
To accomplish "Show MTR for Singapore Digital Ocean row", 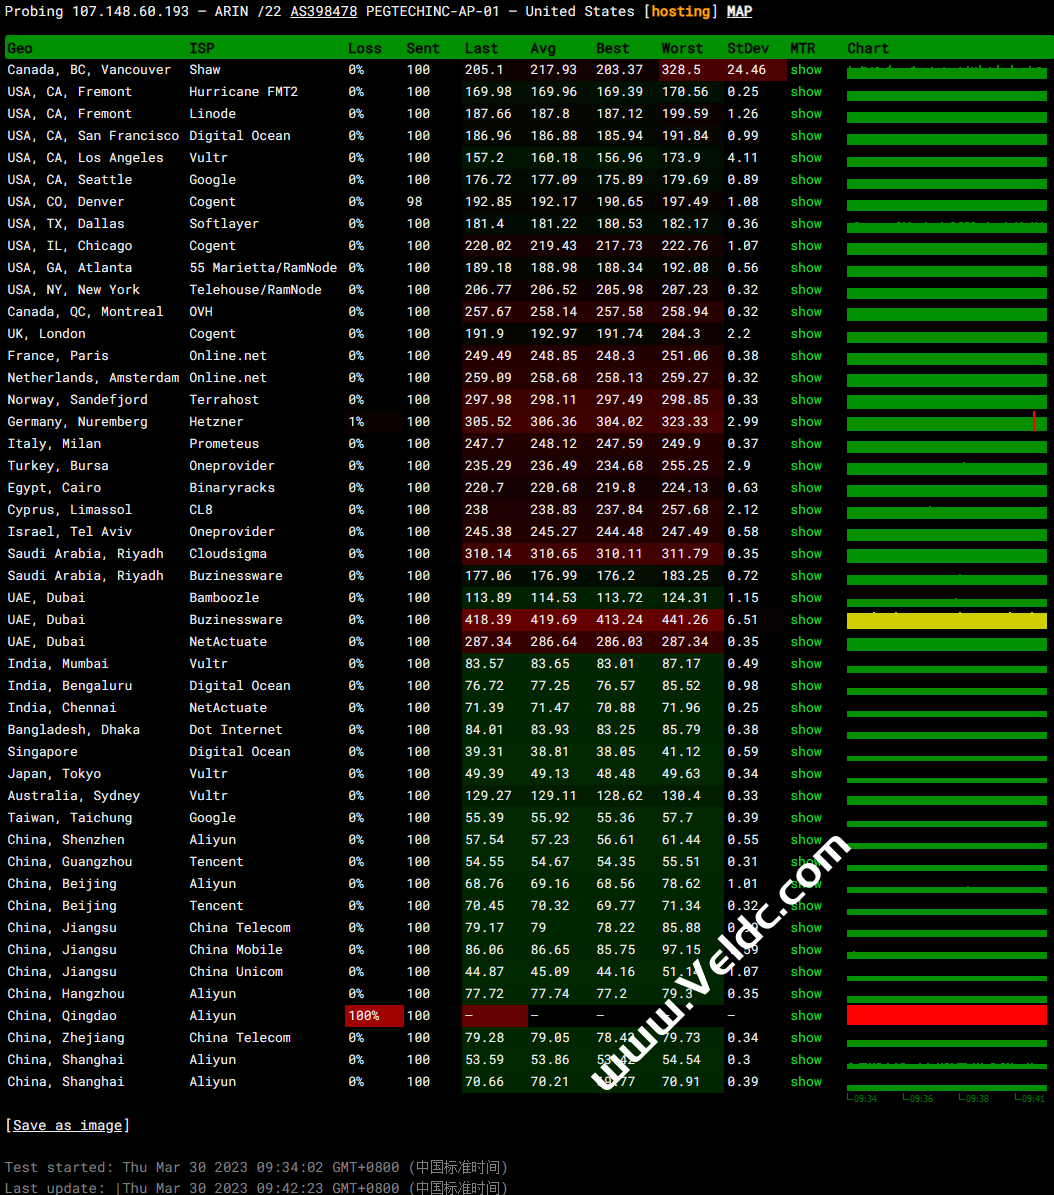I will click(x=806, y=751).
